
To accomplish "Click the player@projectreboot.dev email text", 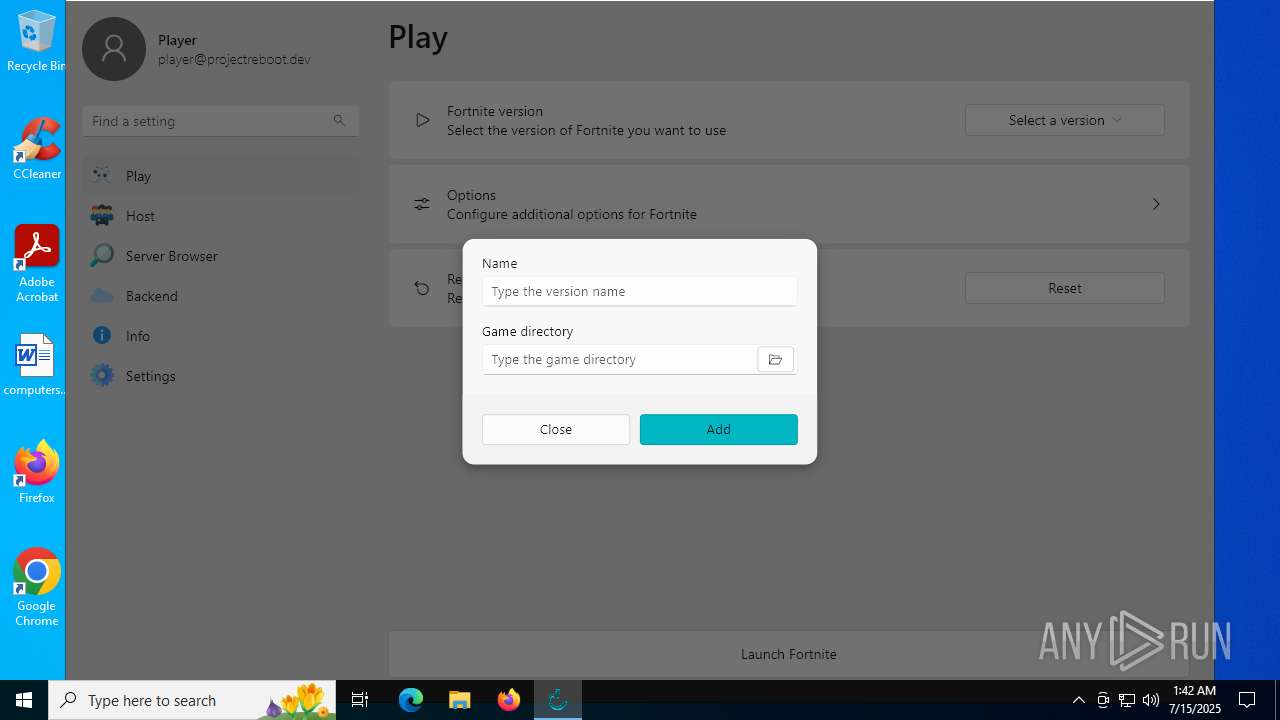I will pyautogui.click(x=234, y=59).
